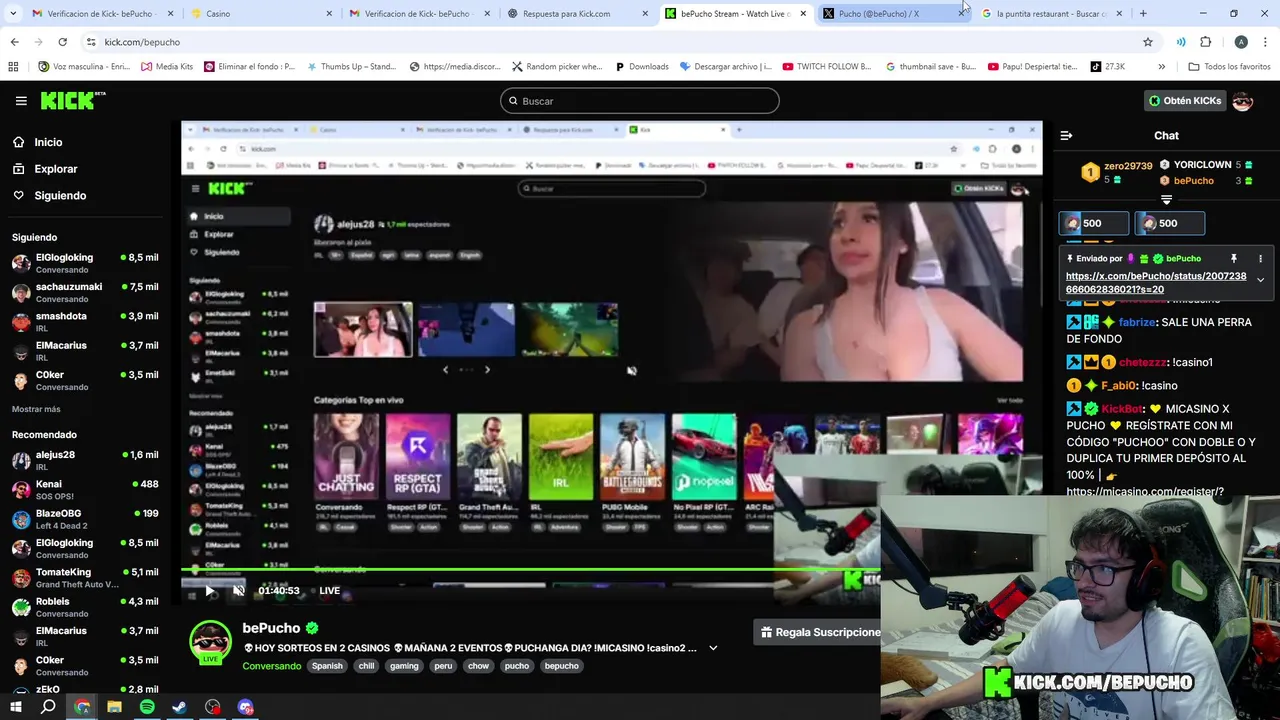Select the gaming tag

tap(404, 666)
